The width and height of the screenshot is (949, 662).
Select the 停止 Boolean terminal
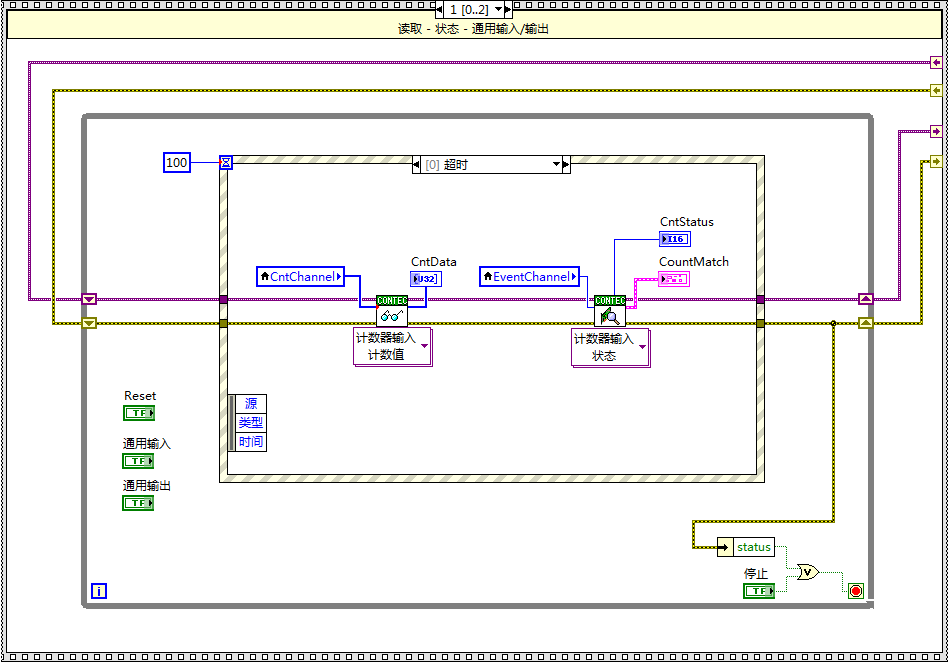coord(758,591)
